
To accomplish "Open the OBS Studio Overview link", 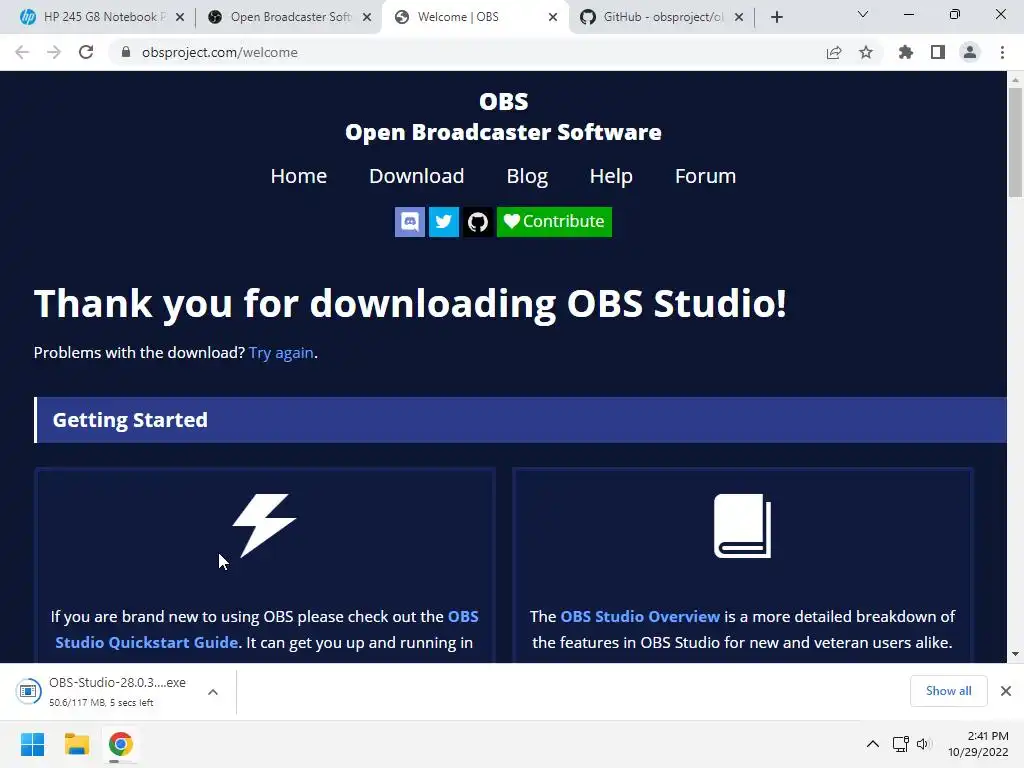I will point(640,616).
